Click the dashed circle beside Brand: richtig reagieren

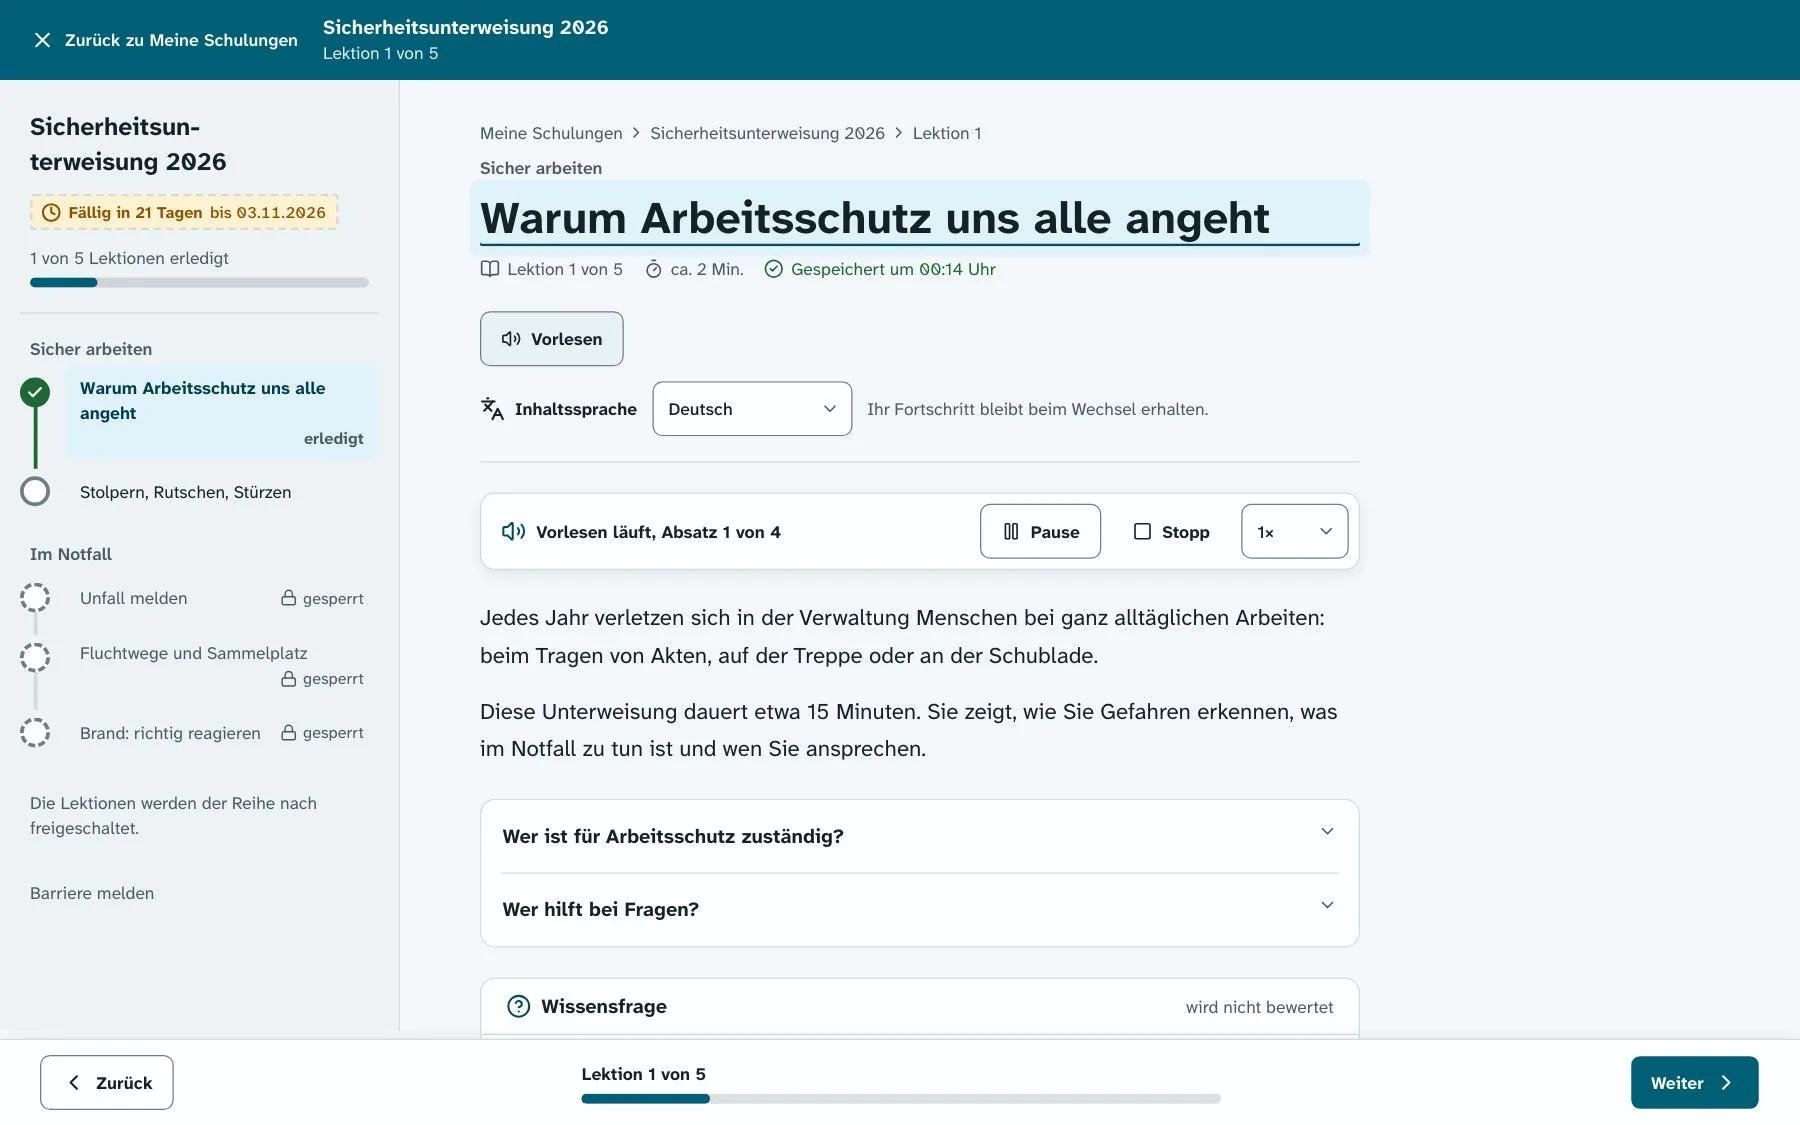pos(35,732)
